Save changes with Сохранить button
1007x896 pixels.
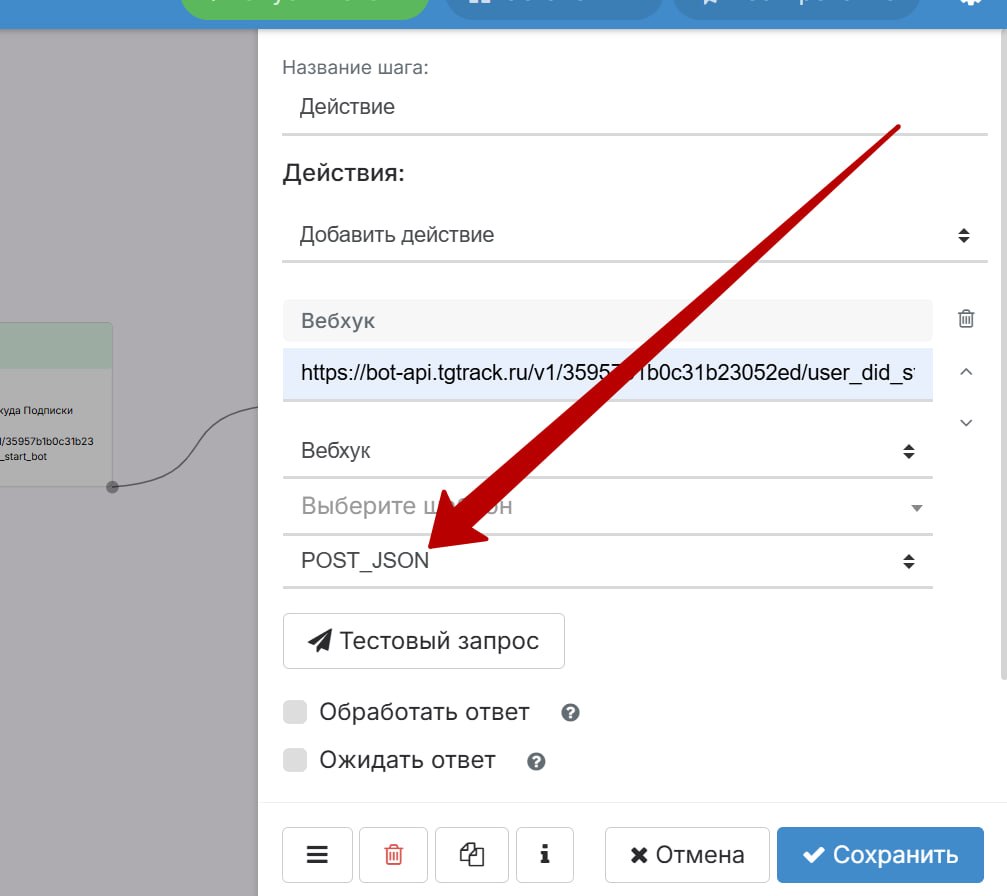coord(880,855)
